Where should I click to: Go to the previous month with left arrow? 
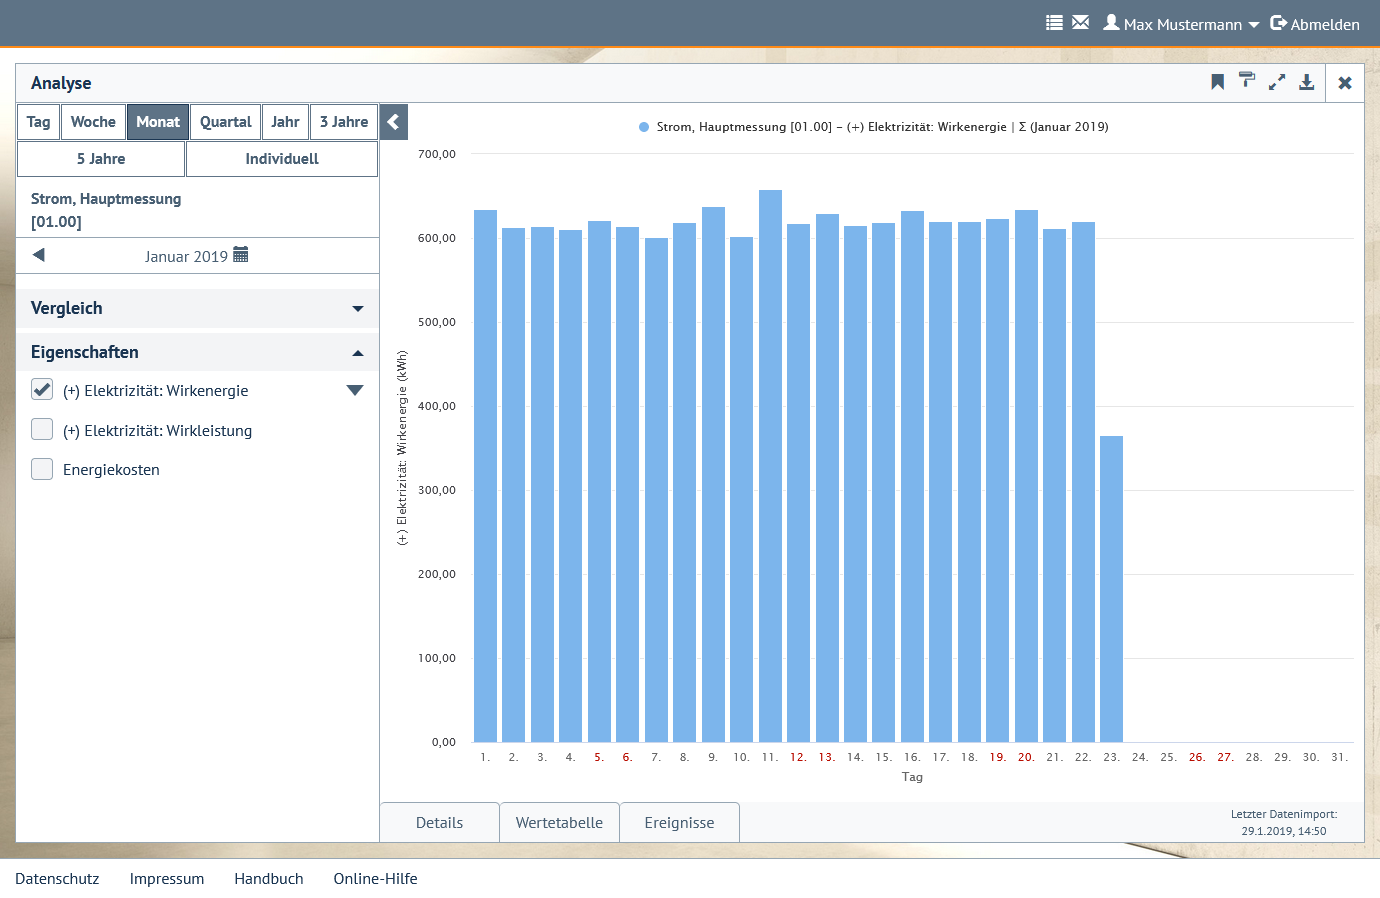[39, 255]
